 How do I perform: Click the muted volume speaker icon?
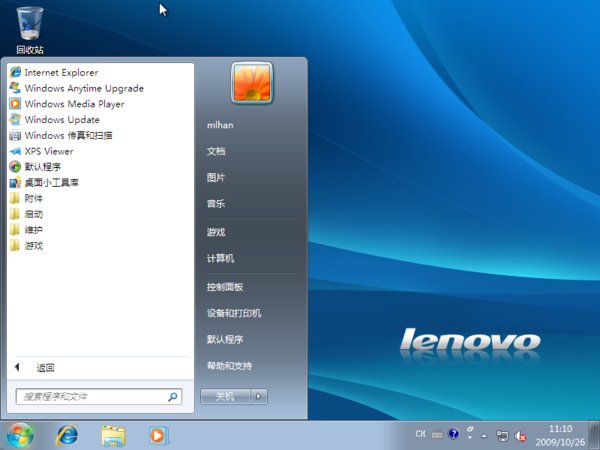pyautogui.click(x=520, y=435)
